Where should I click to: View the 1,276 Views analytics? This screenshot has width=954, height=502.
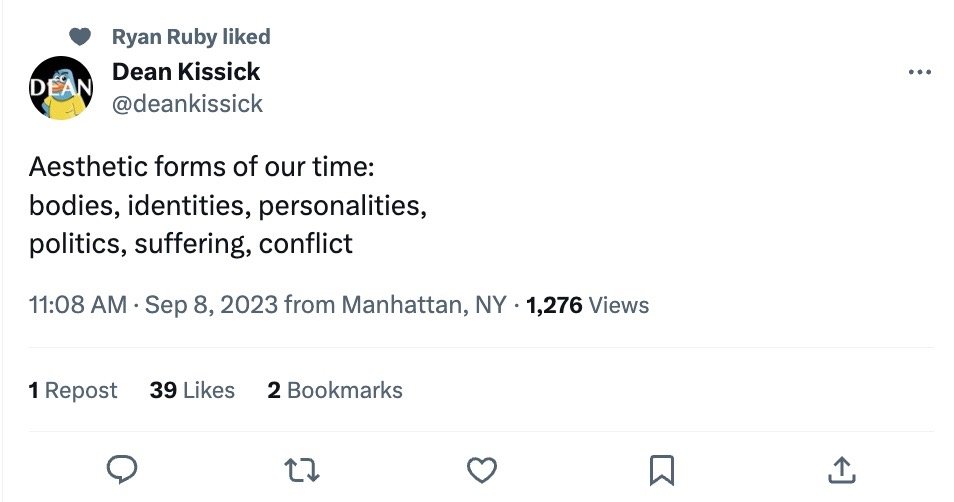587,305
